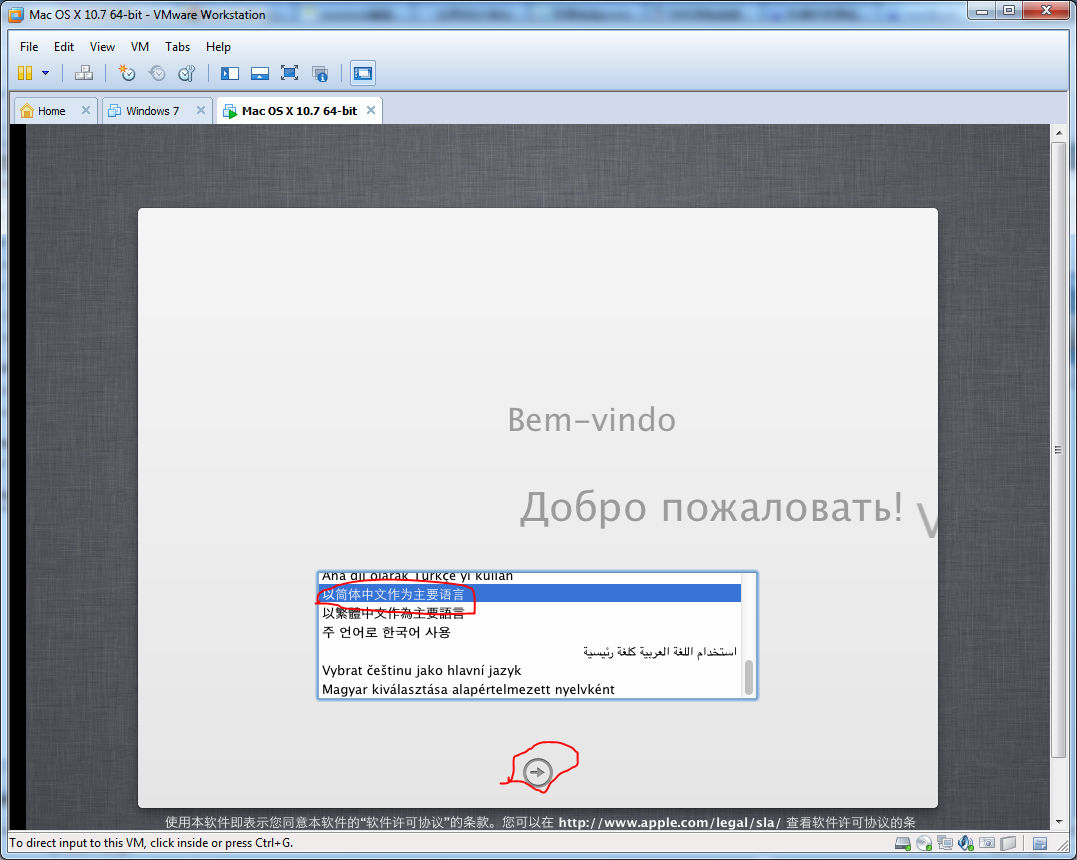Screen dimensions: 1077x860
Task: Click the VM view scroll-up arrow
Action: tap(1058, 133)
